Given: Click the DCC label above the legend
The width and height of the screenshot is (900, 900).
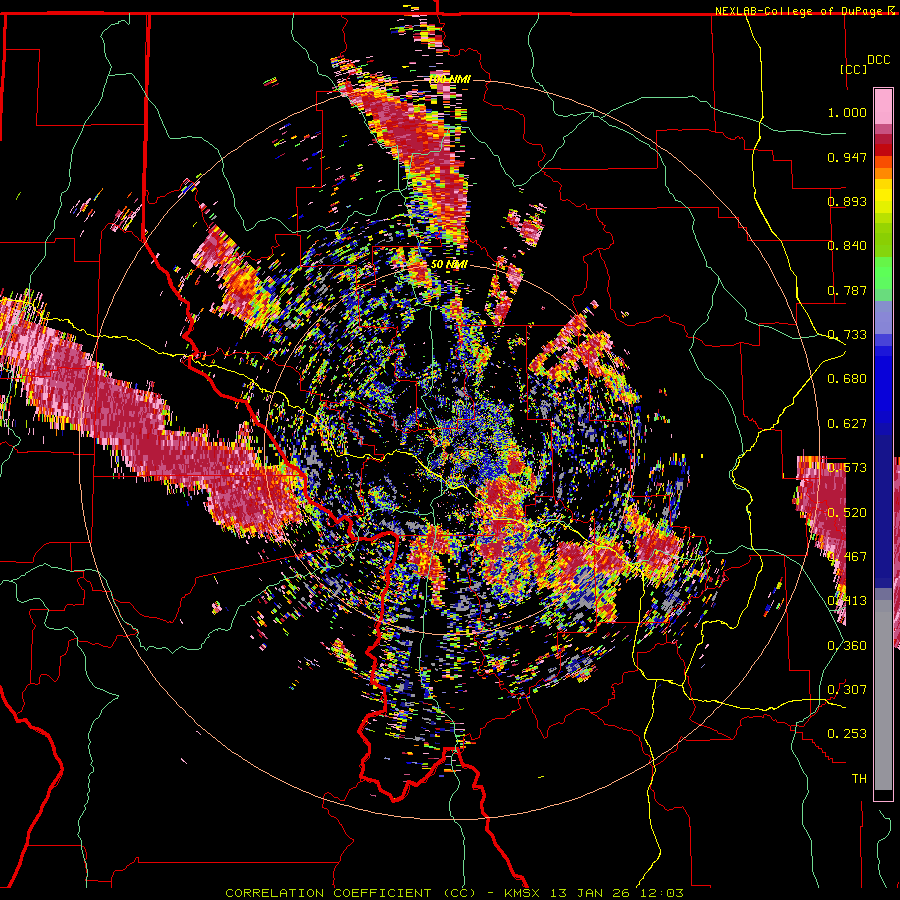Looking at the screenshot, I should (x=878, y=60).
